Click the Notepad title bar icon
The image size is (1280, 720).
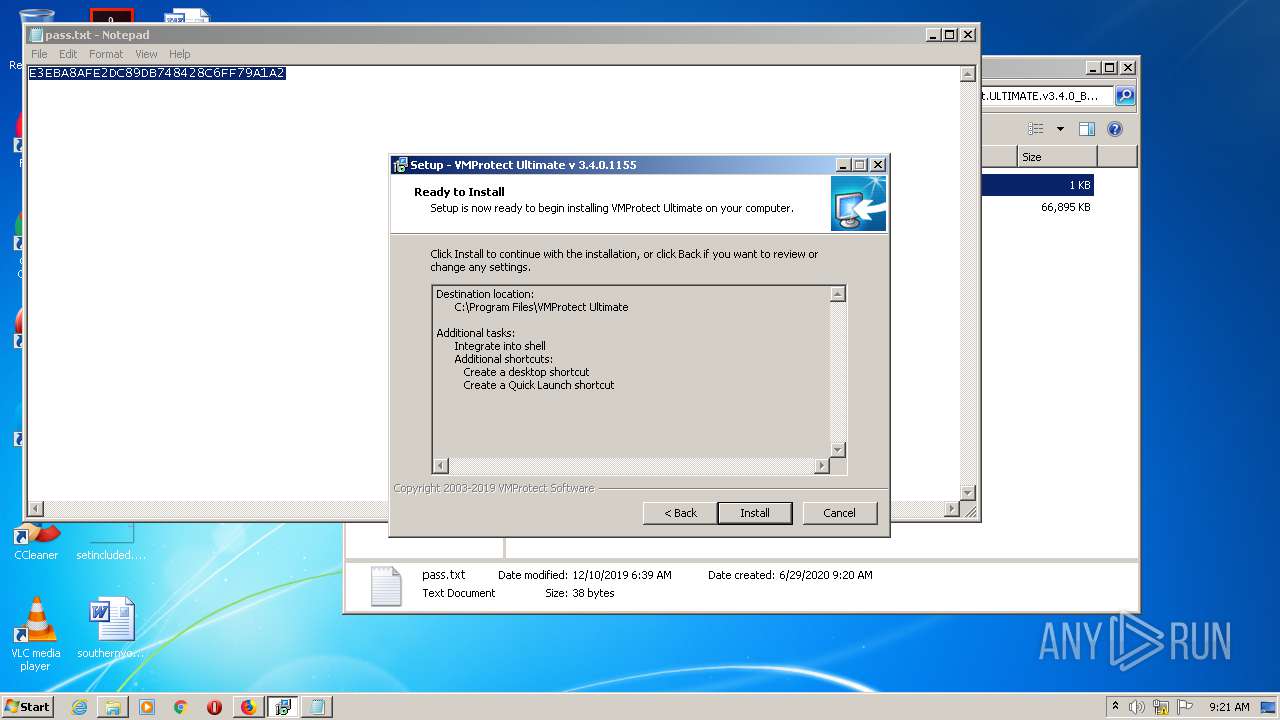tap(36, 35)
